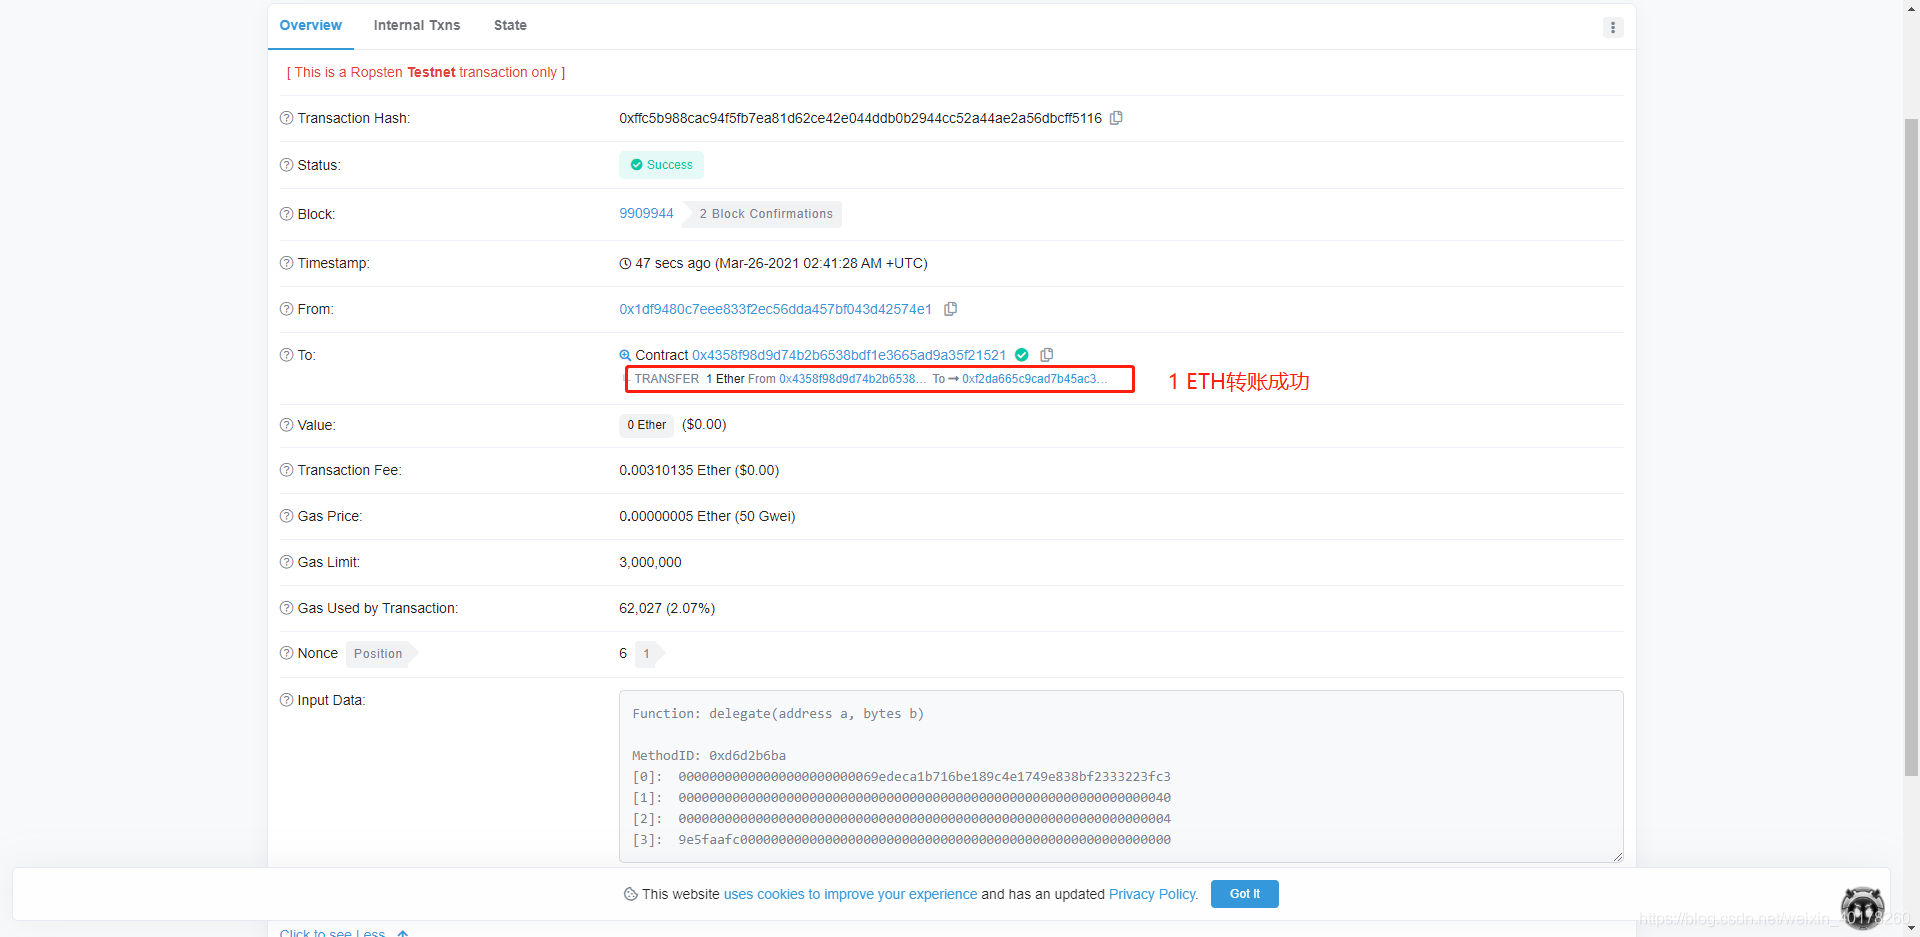1920x937 pixels.
Task: Click help icon next to Gas Limit
Action: pos(286,562)
